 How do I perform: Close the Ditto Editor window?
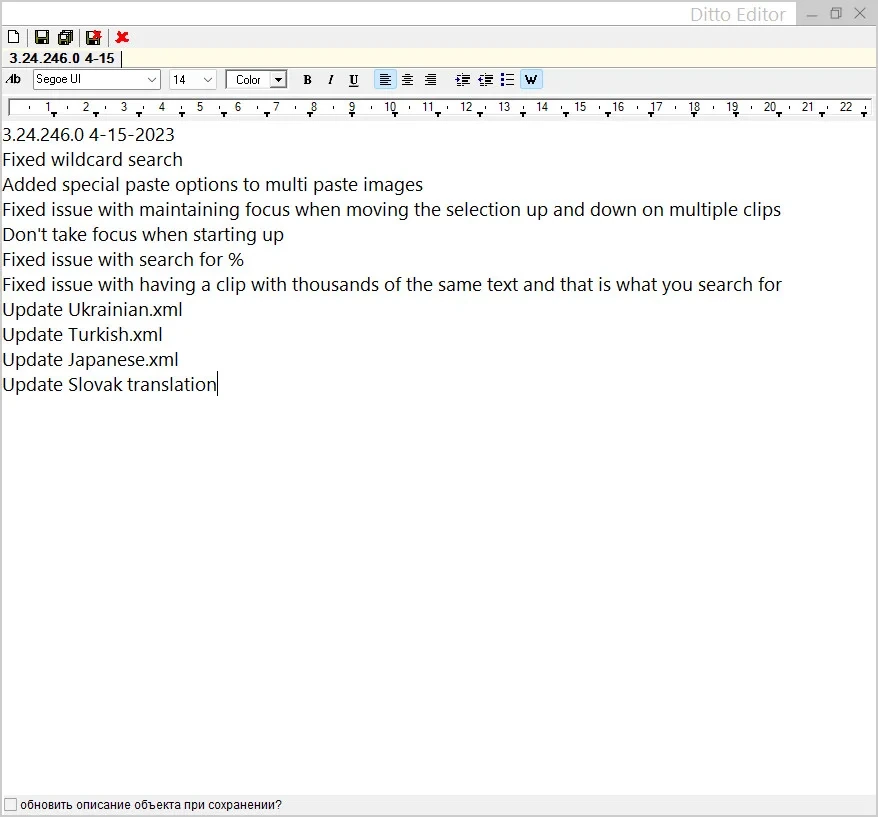click(x=860, y=13)
